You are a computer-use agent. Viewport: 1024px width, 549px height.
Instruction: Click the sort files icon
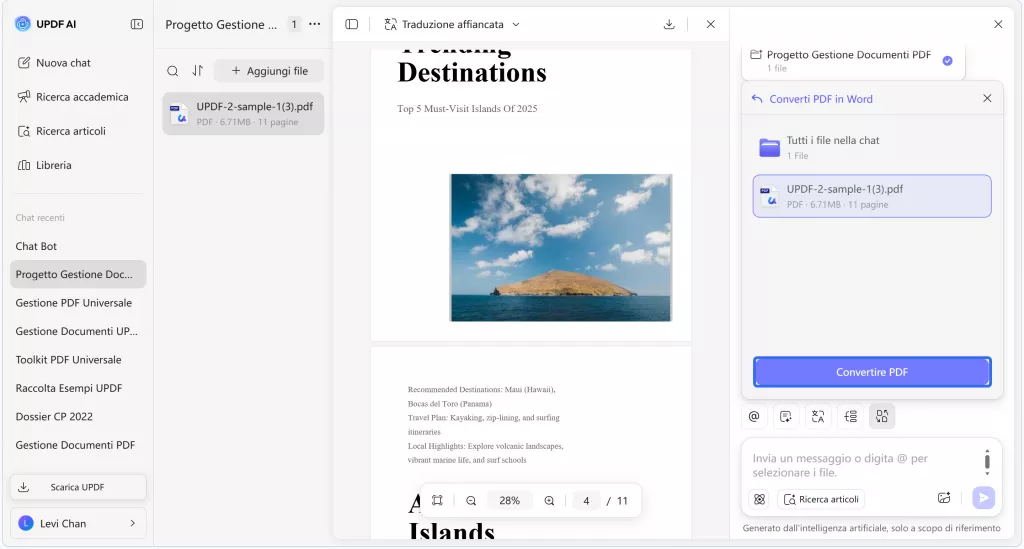coord(198,71)
